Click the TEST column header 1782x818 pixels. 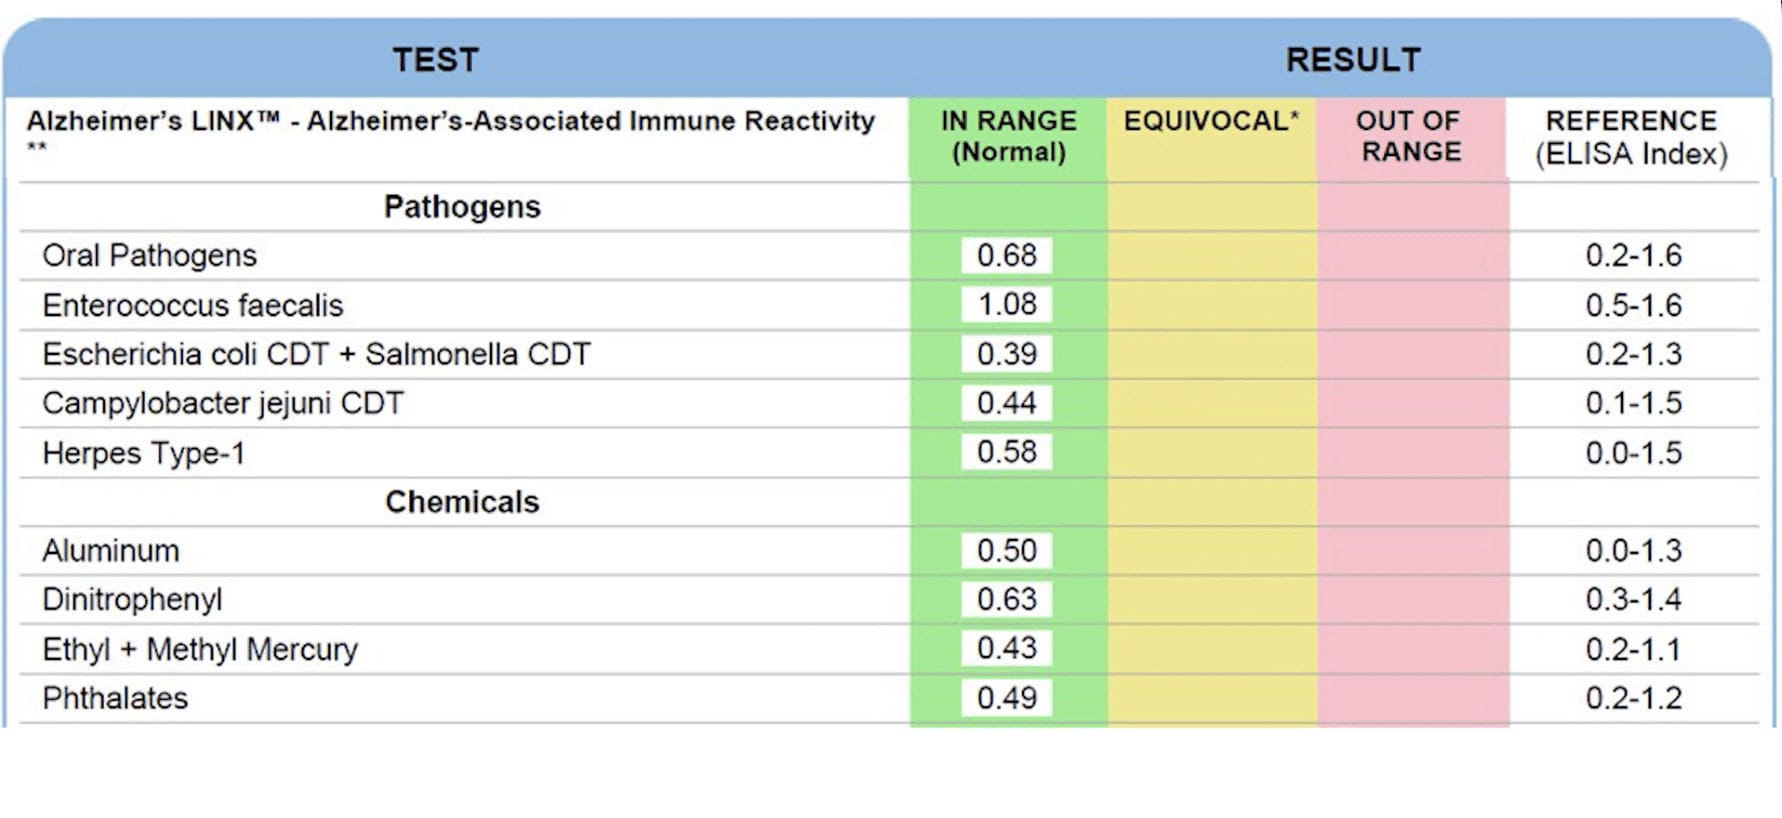[435, 60]
